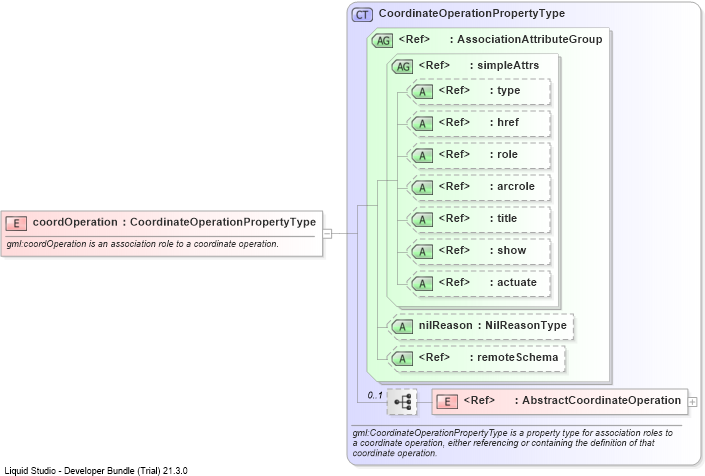This screenshot has height=476, width=705.
Task: Click the AG icon of AssociationAttributeGroup
Action: [x=382, y=40]
